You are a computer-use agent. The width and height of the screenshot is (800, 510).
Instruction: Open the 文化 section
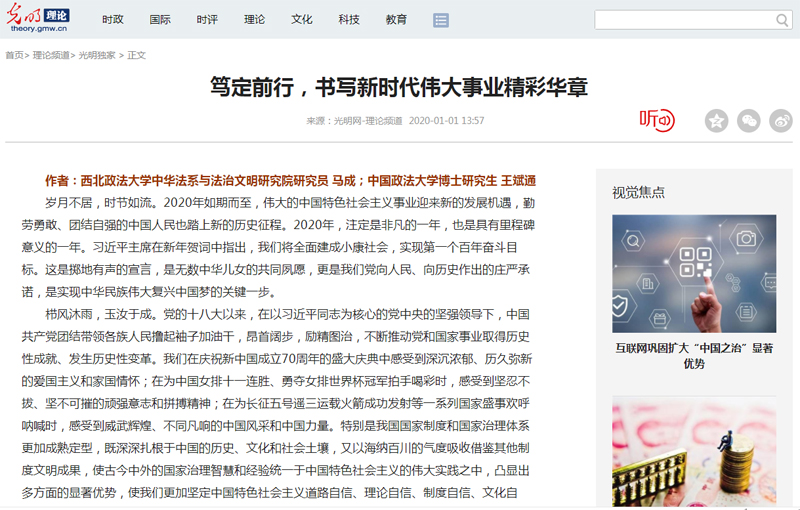pyautogui.click(x=302, y=20)
